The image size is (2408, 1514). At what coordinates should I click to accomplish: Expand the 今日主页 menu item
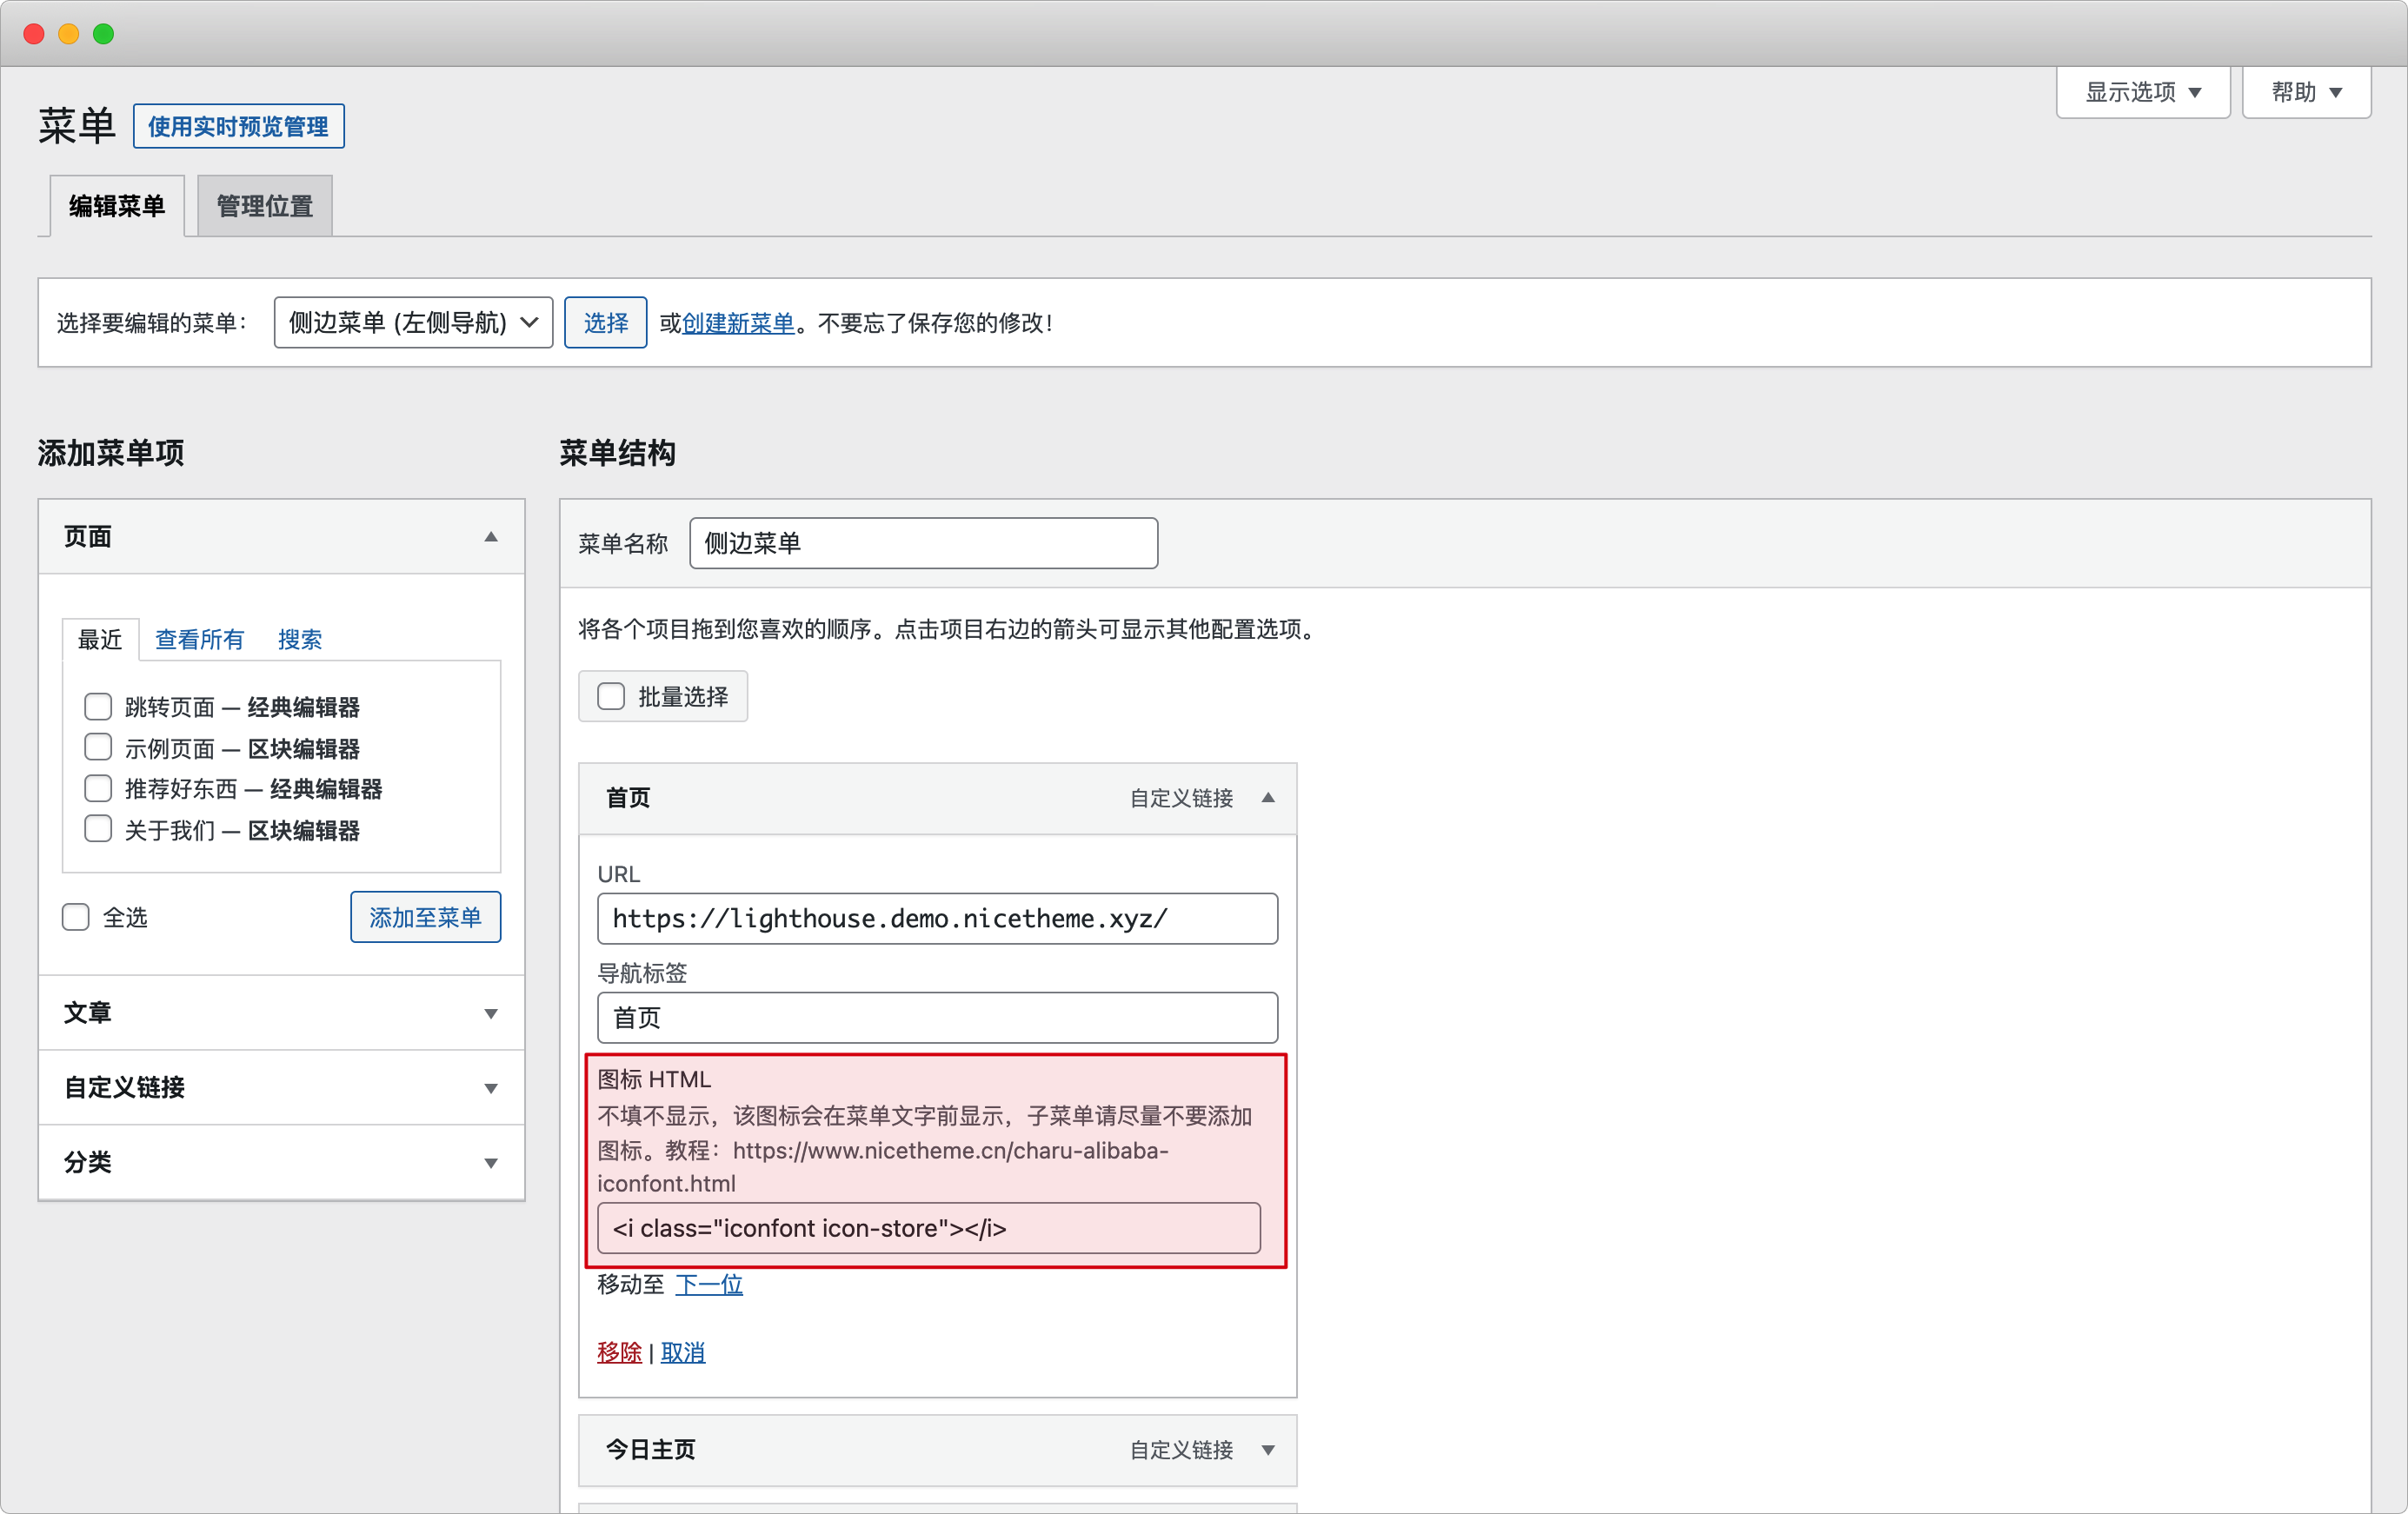click(1268, 1450)
